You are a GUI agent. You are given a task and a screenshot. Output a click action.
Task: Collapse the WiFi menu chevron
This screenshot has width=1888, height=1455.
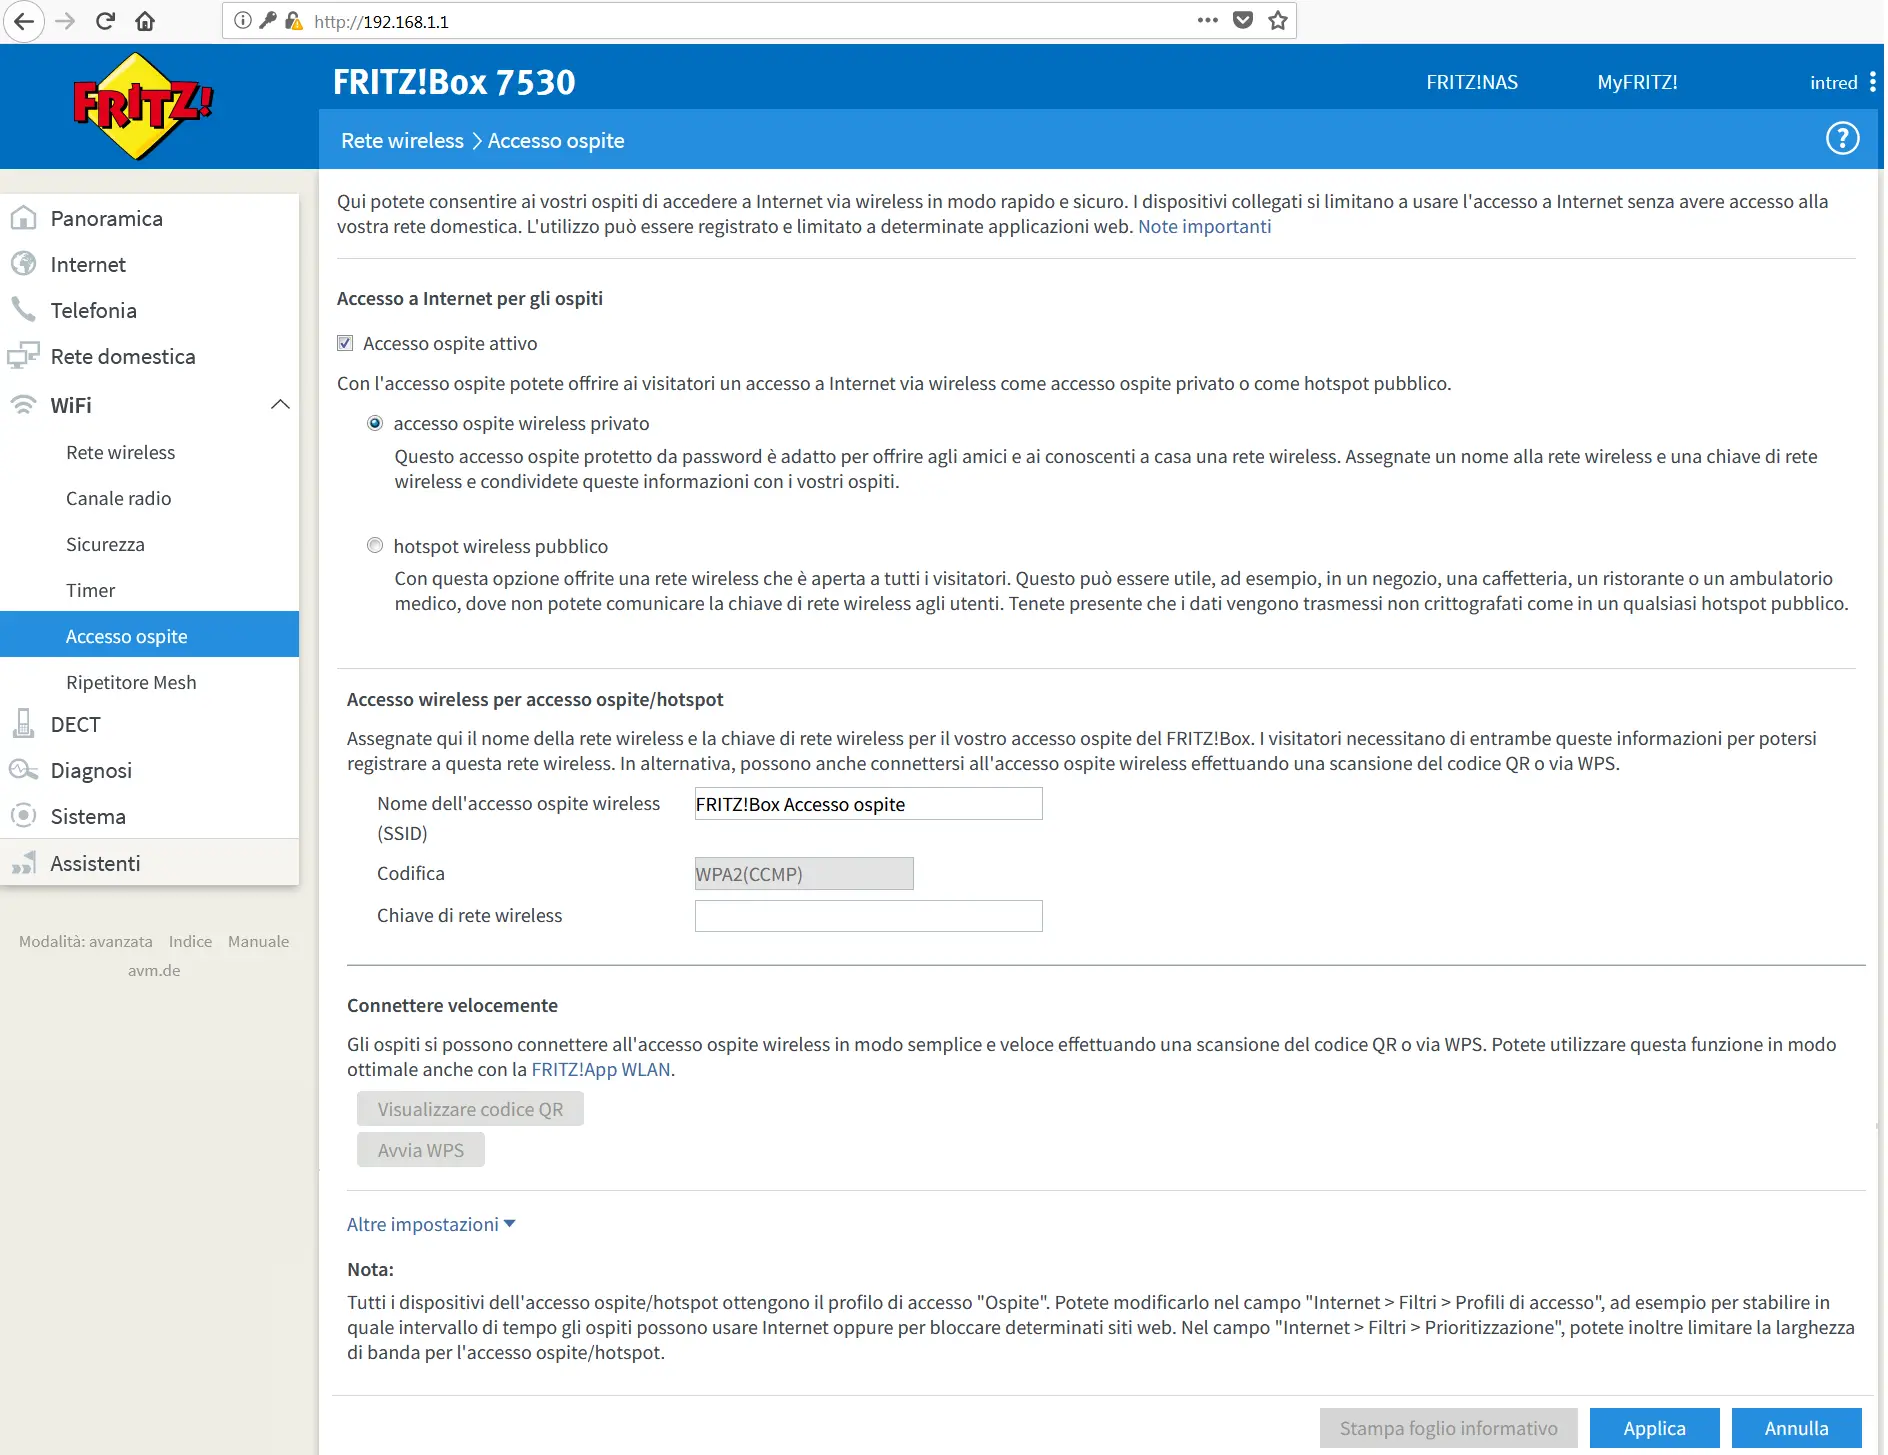click(280, 405)
